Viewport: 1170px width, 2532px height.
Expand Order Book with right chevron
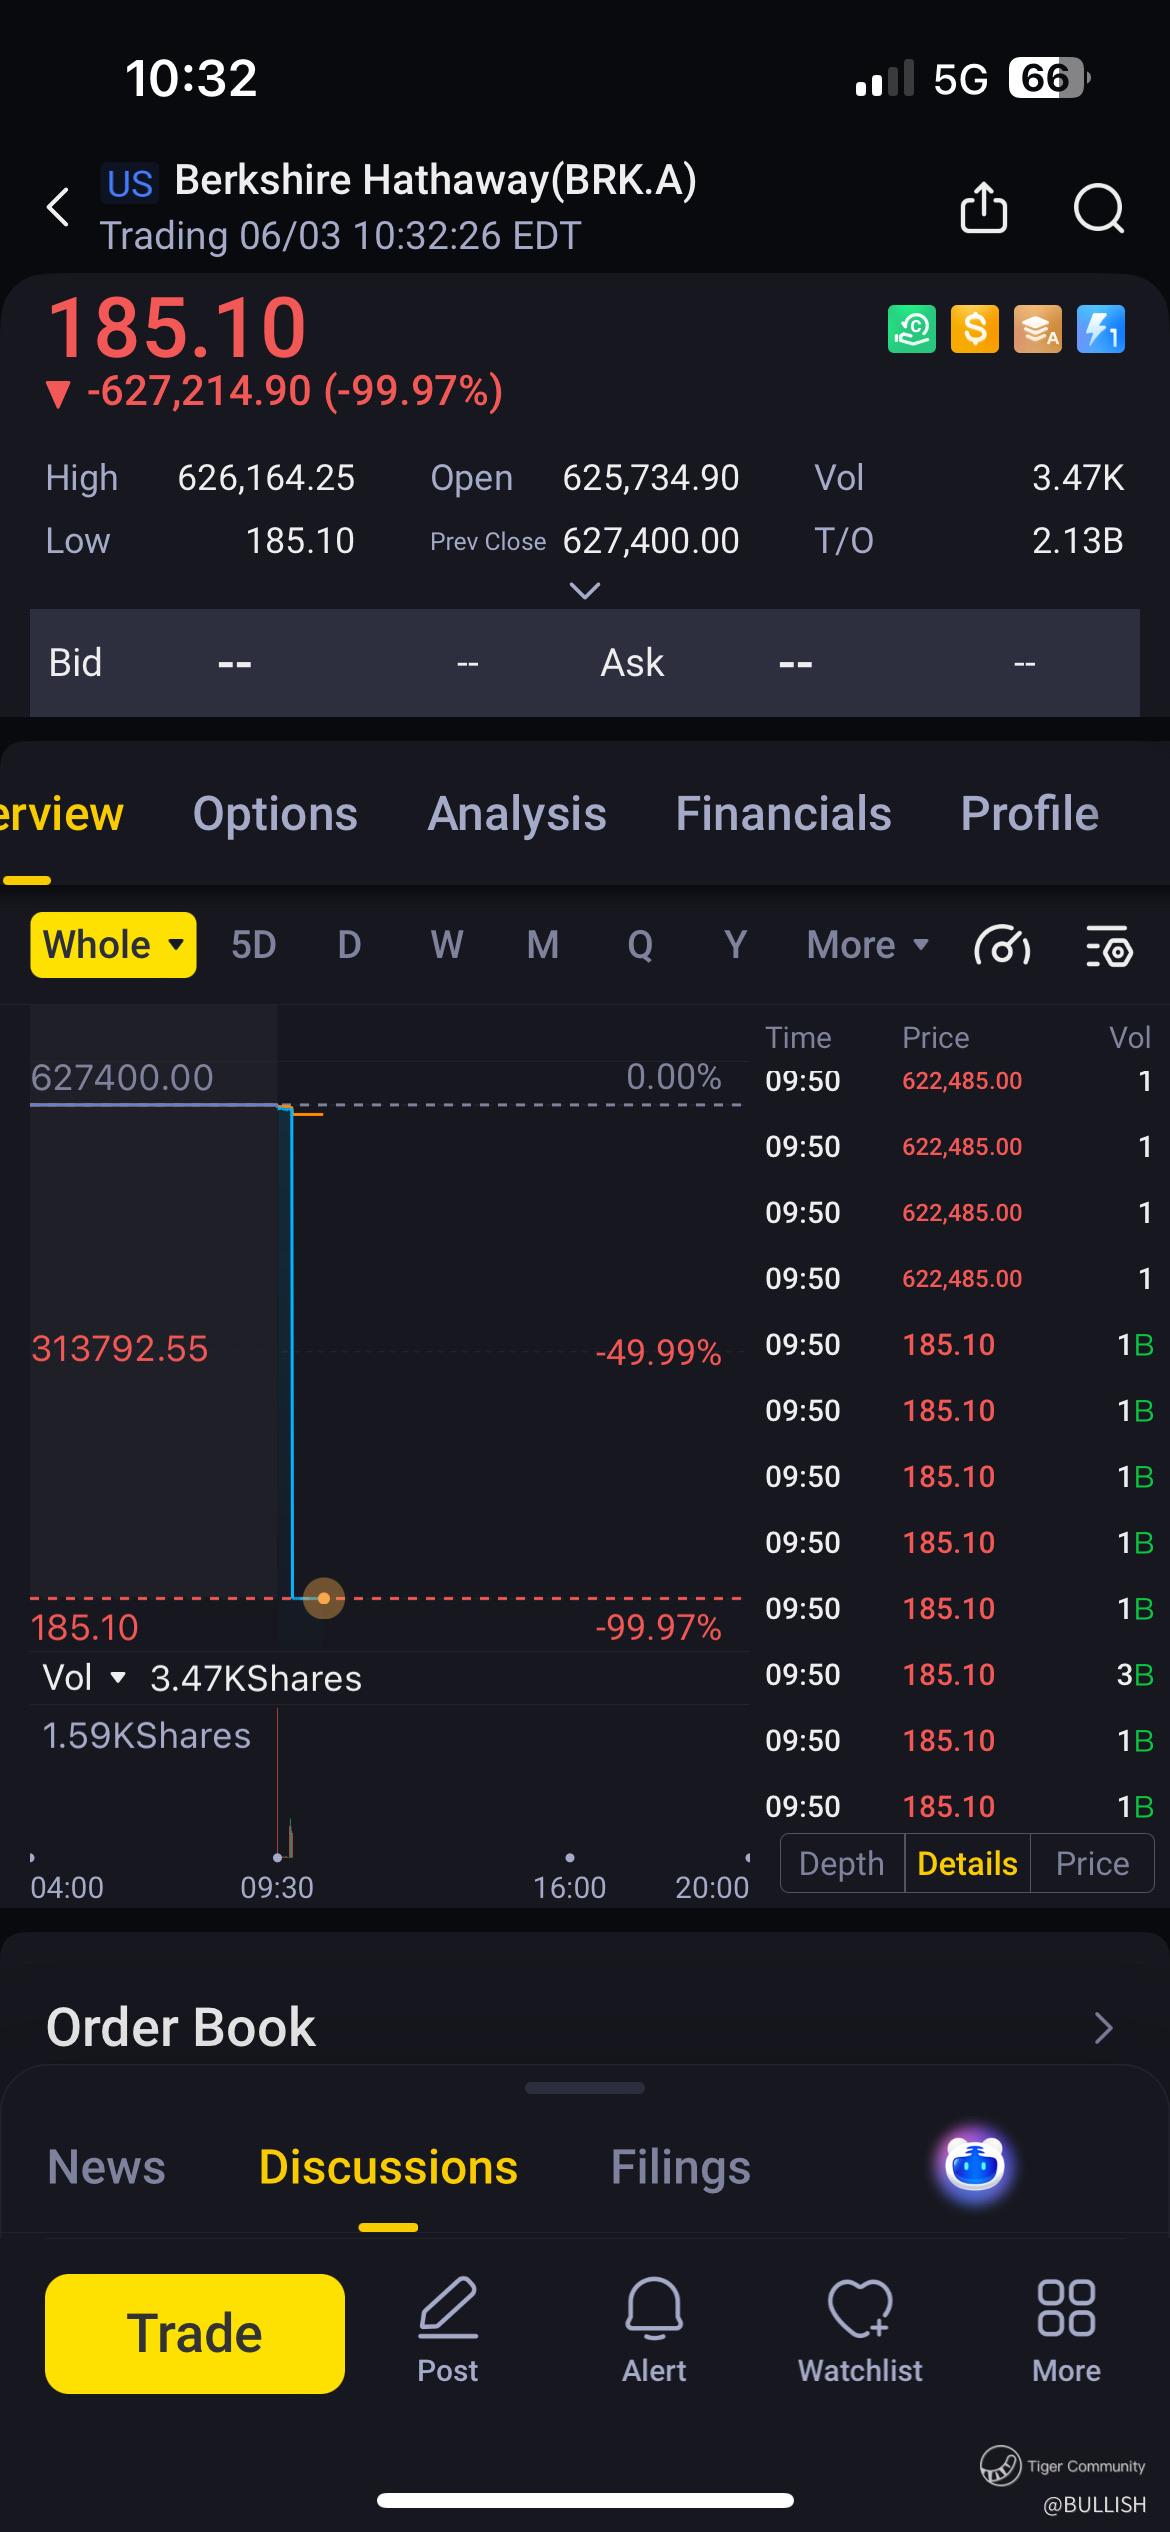(1103, 2028)
